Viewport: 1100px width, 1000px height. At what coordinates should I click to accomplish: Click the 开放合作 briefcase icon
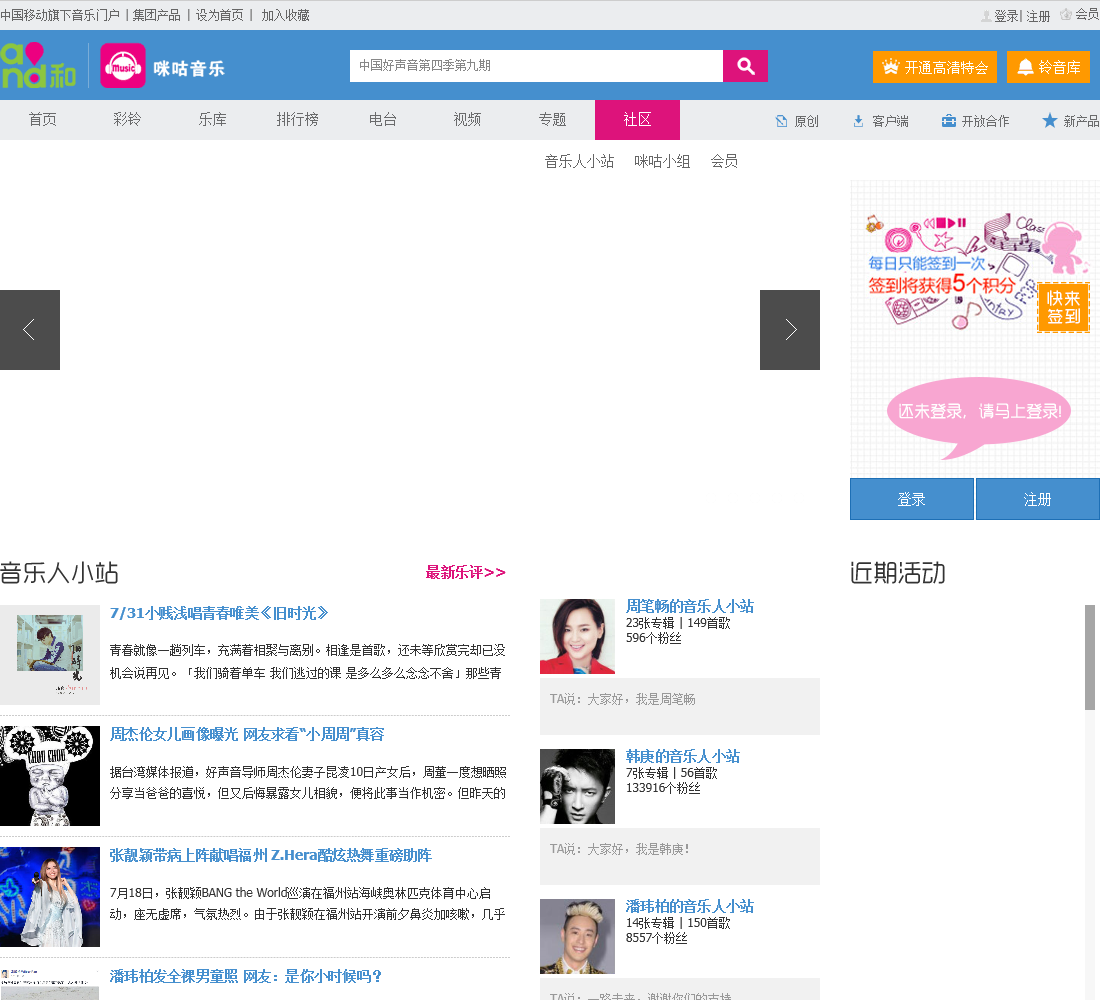point(948,121)
